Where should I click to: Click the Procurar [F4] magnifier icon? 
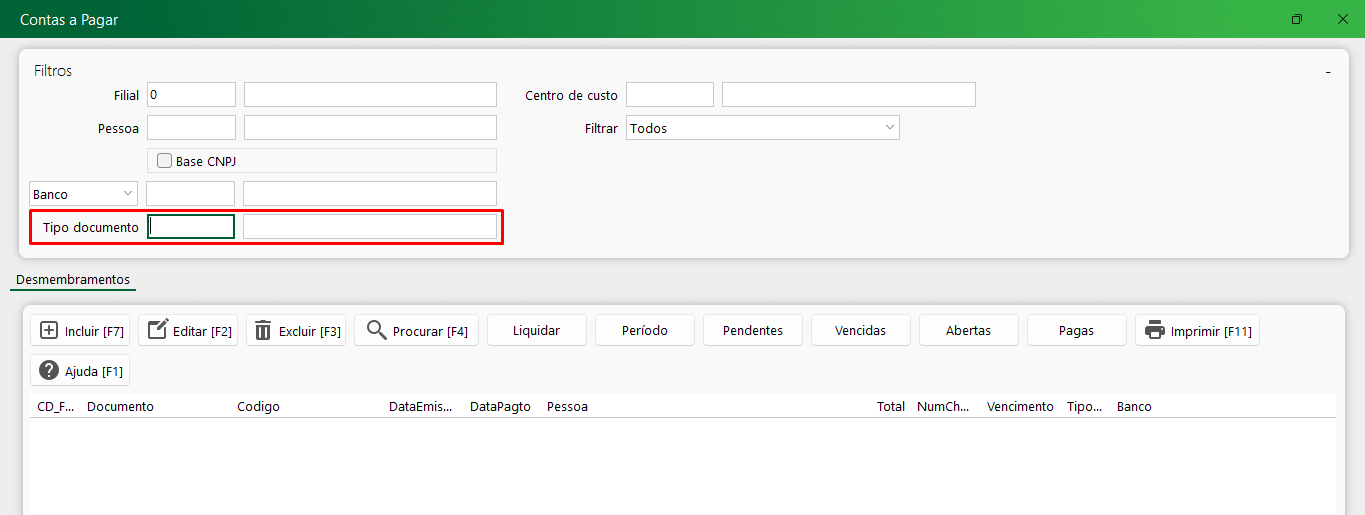tap(376, 331)
